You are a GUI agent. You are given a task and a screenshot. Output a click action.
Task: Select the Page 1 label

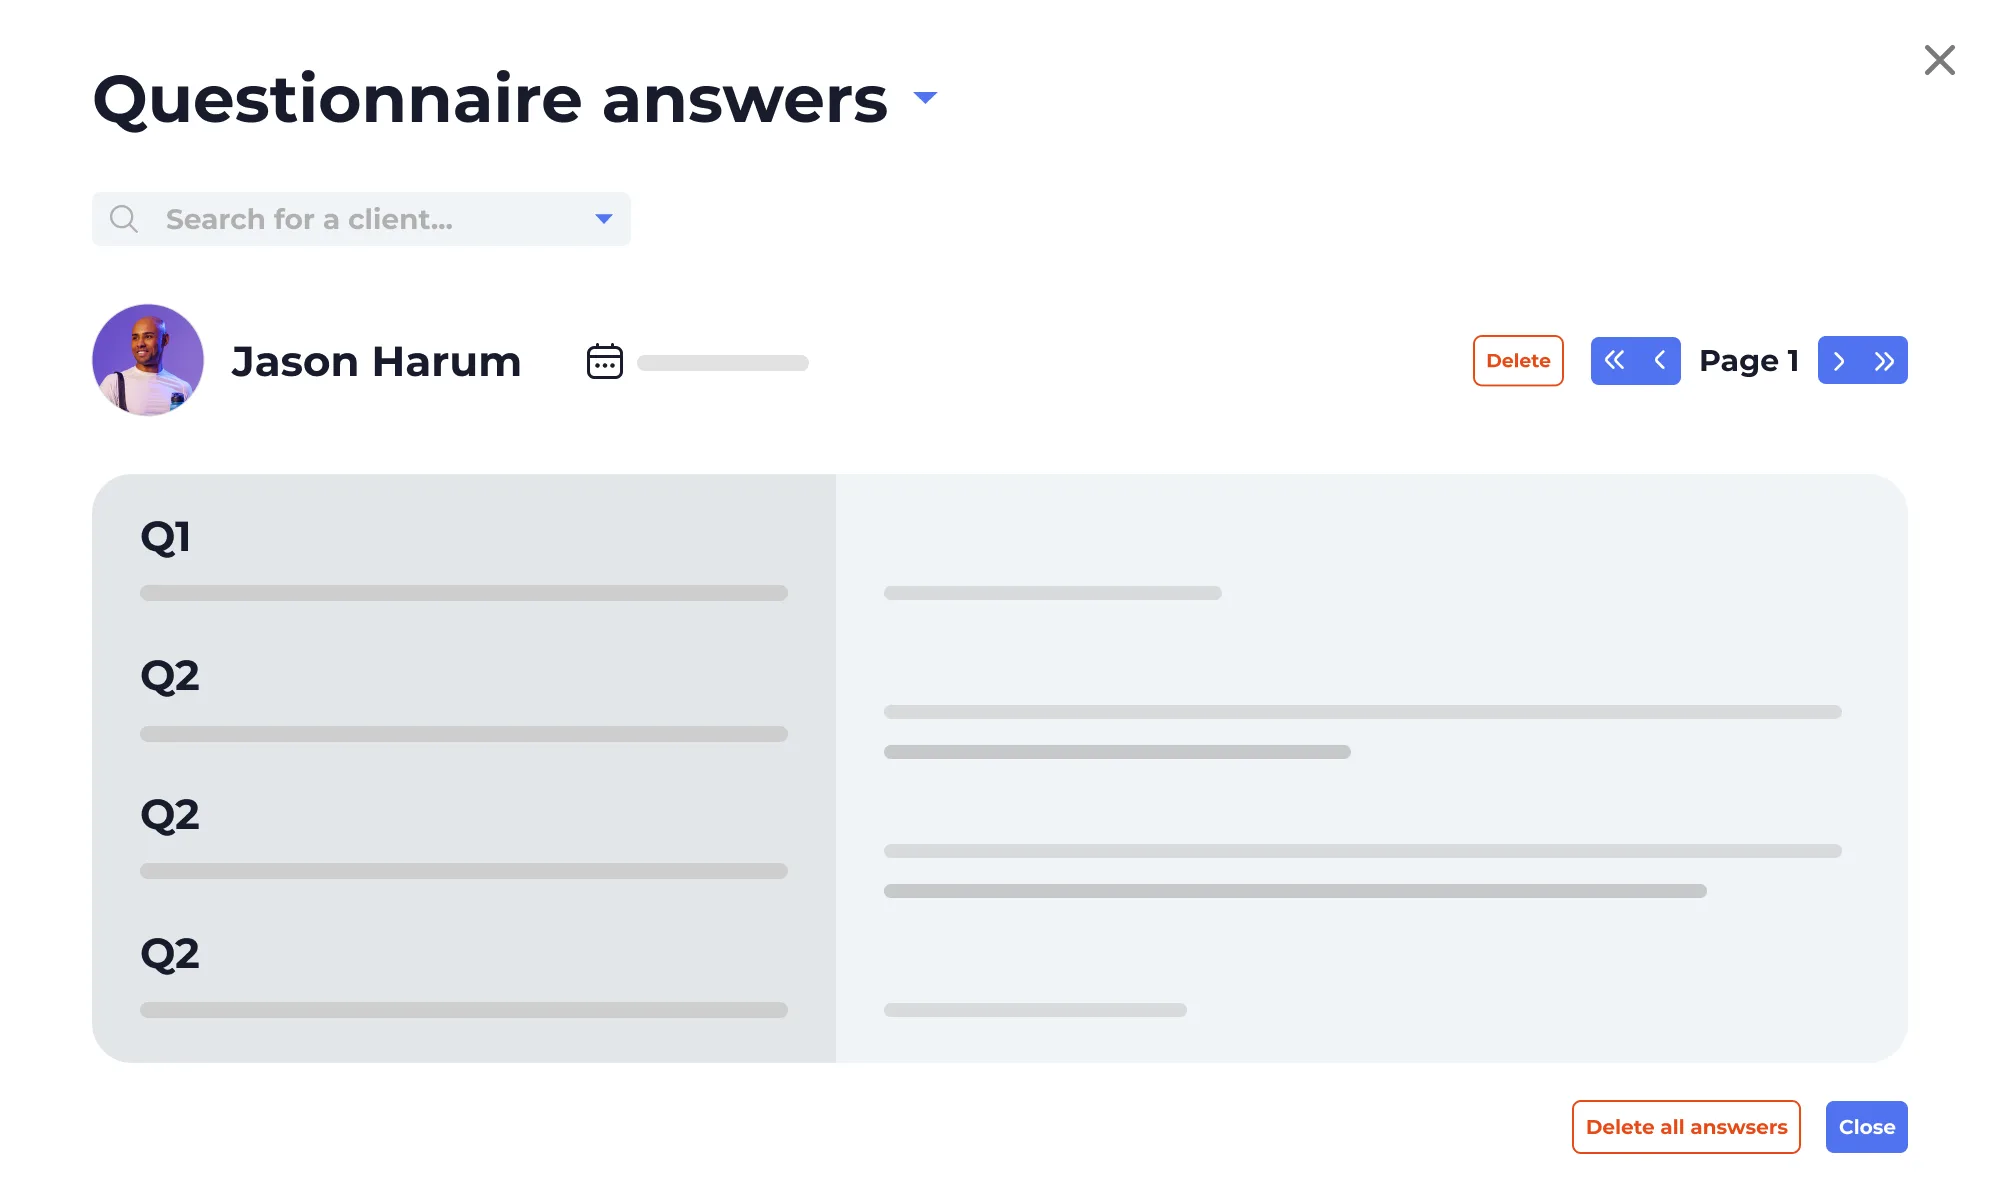tap(1749, 360)
